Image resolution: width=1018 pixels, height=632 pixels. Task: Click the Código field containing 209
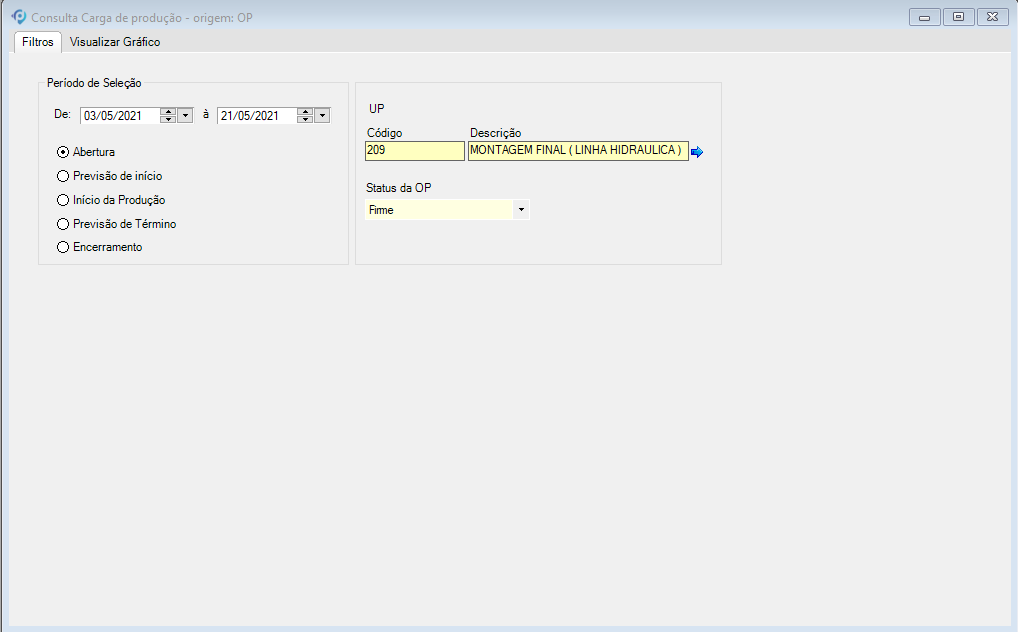(414, 151)
